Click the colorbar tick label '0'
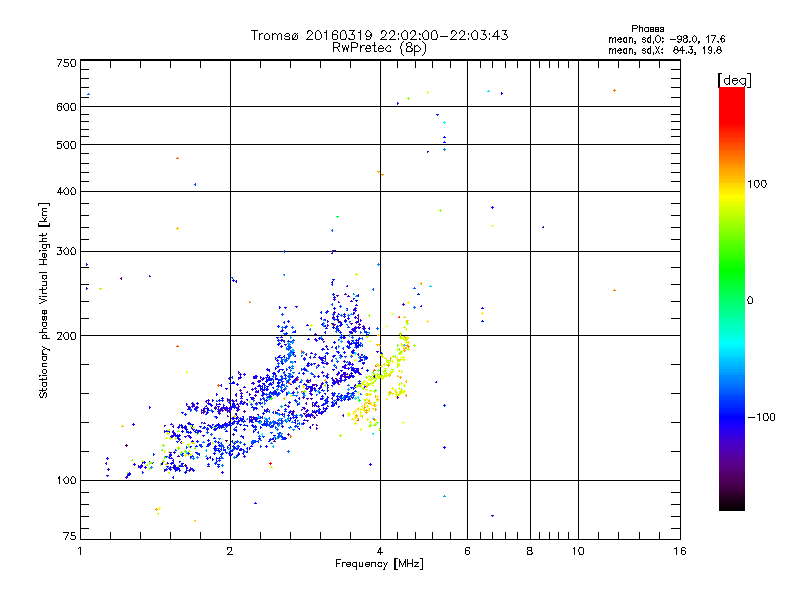 (750, 300)
